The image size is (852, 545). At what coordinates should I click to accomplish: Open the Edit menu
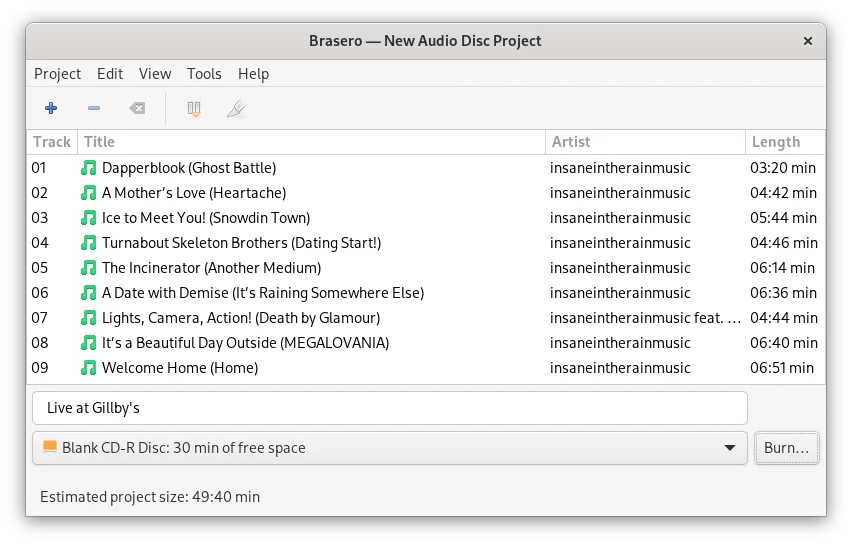coord(110,74)
